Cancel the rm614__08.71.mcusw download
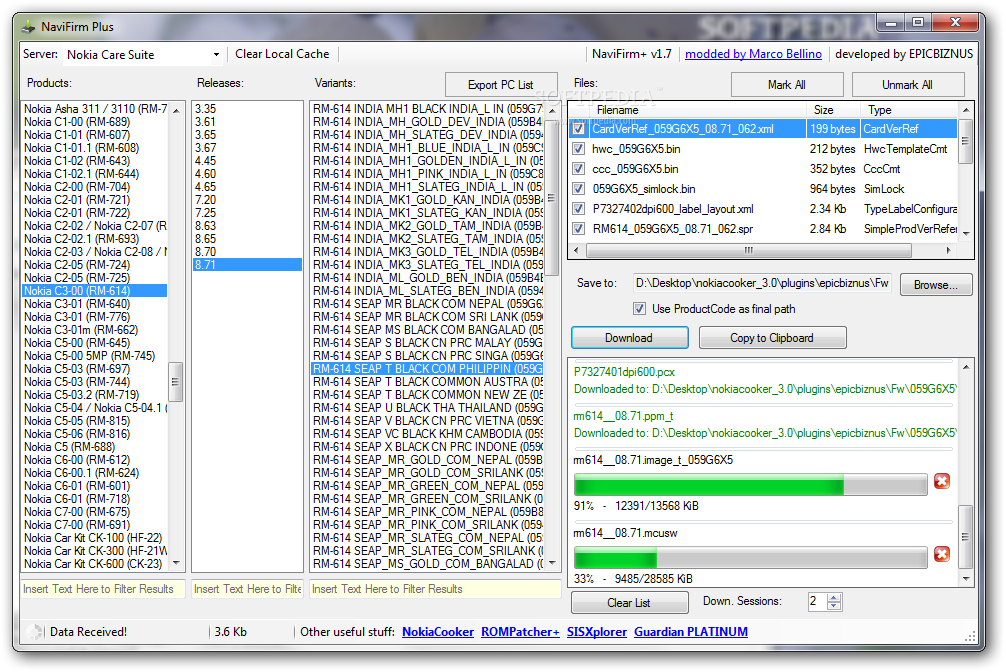The width and height of the screenshot is (1006, 672). coord(941,554)
